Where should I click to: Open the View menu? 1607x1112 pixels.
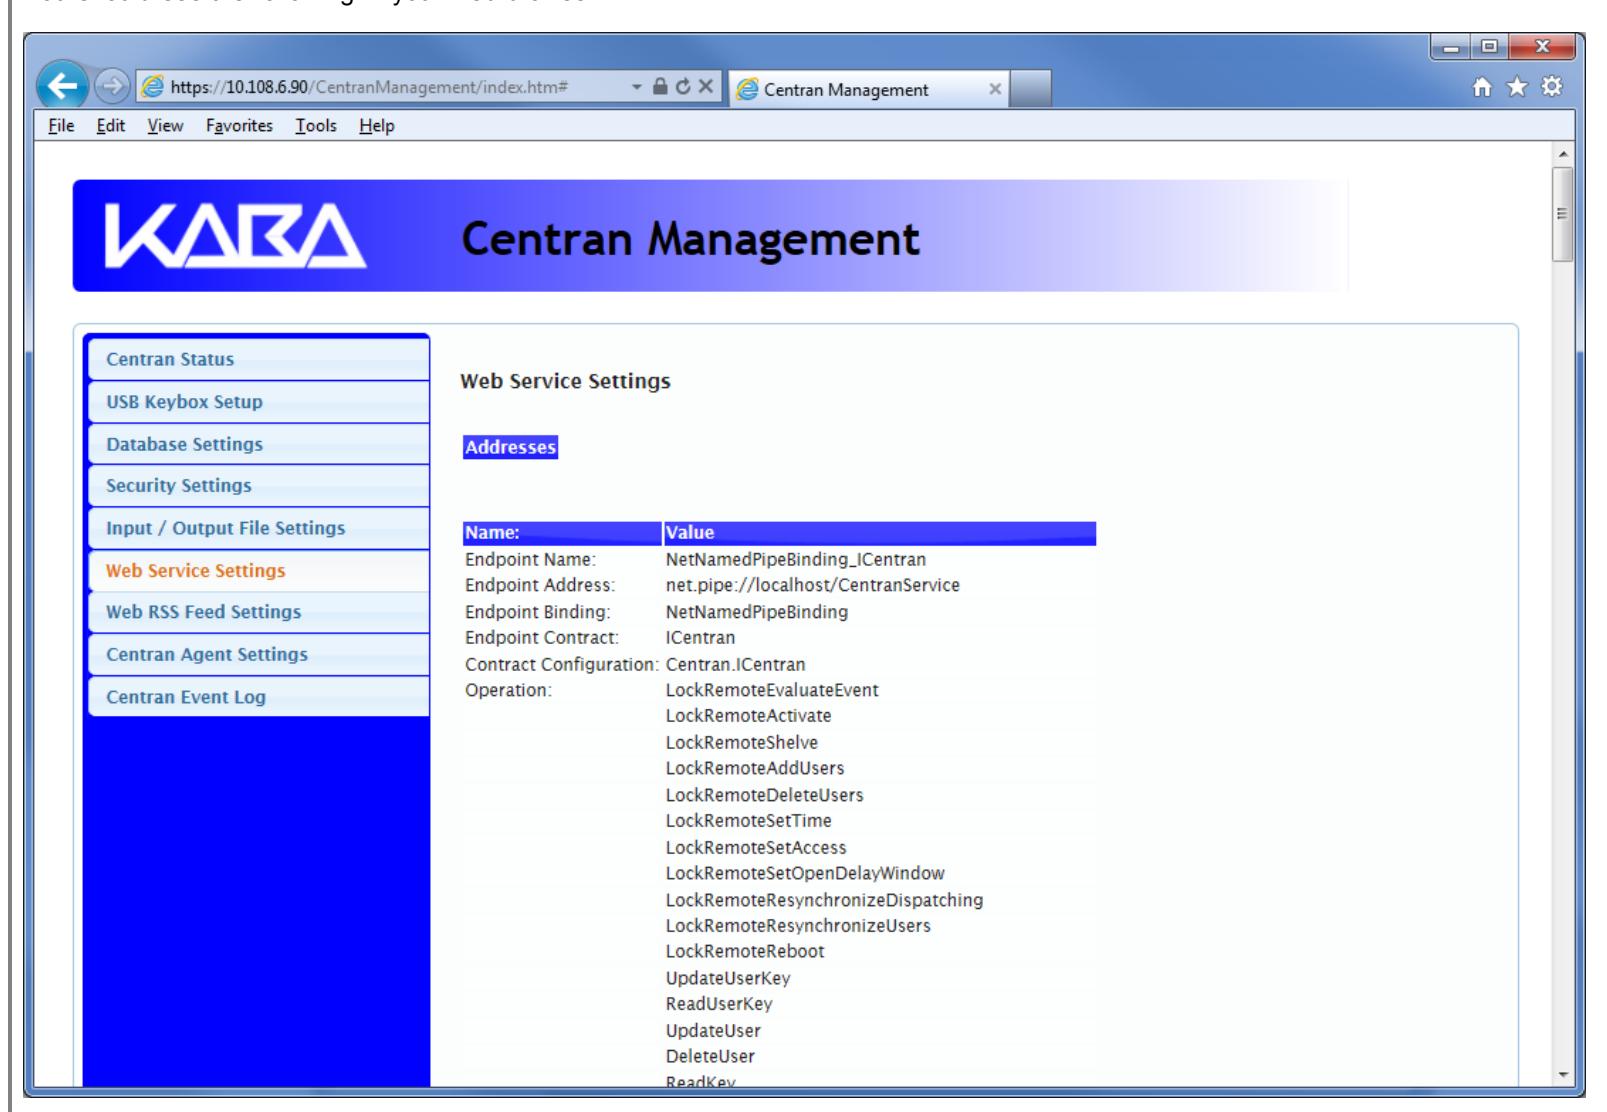click(165, 126)
